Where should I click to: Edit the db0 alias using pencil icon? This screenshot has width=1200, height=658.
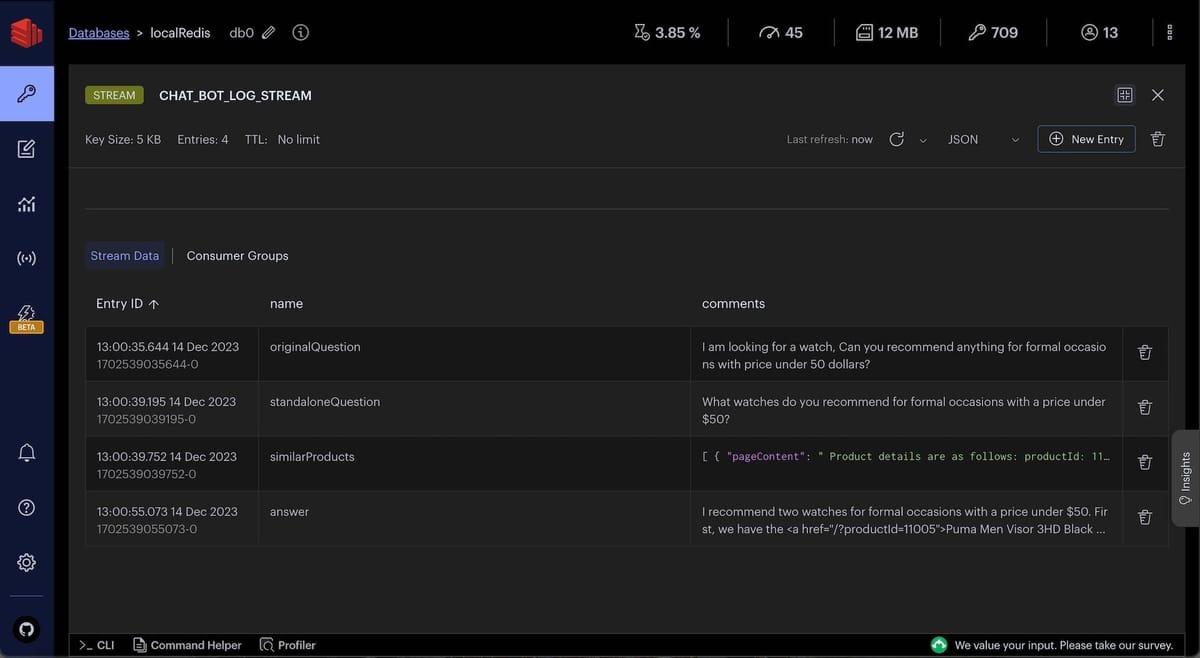pyautogui.click(x=271, y=32)
